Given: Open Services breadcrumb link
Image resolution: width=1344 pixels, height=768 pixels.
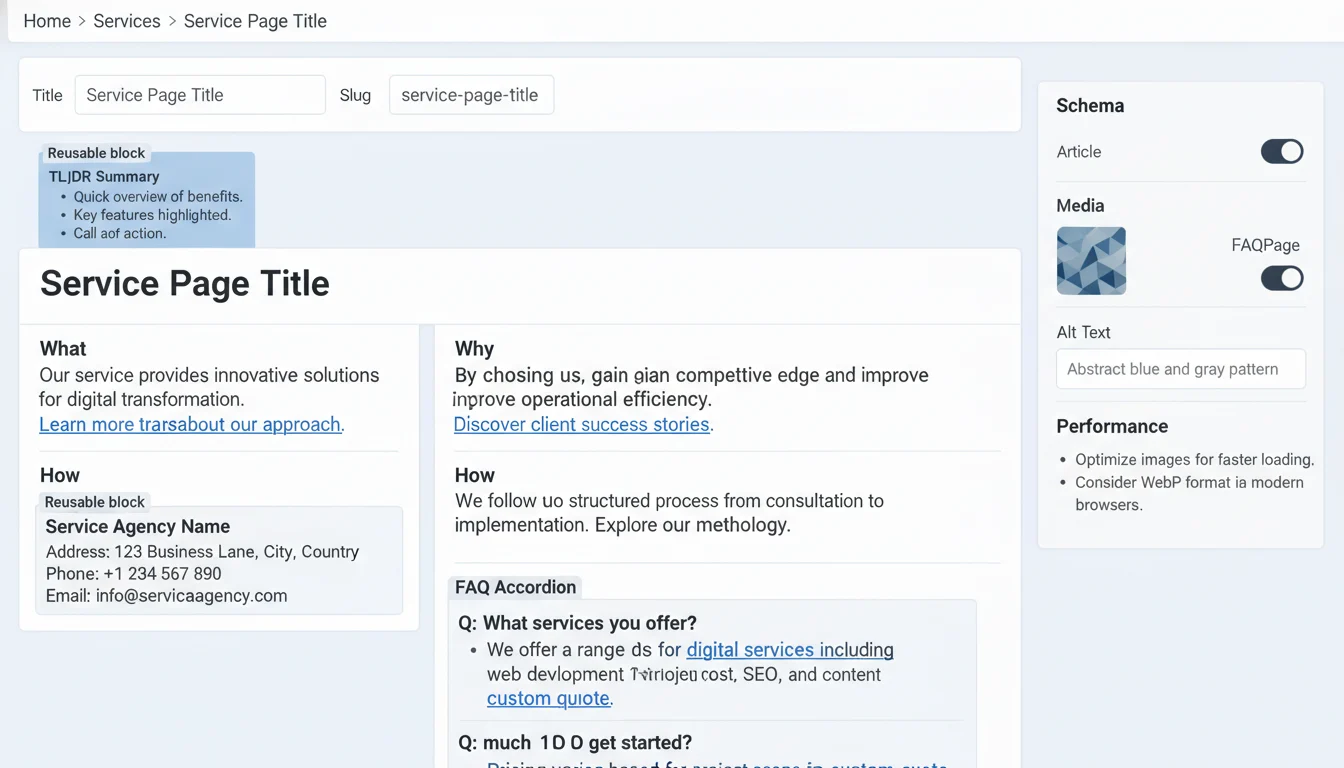Looking at the screenshot, I should point(127,21).
